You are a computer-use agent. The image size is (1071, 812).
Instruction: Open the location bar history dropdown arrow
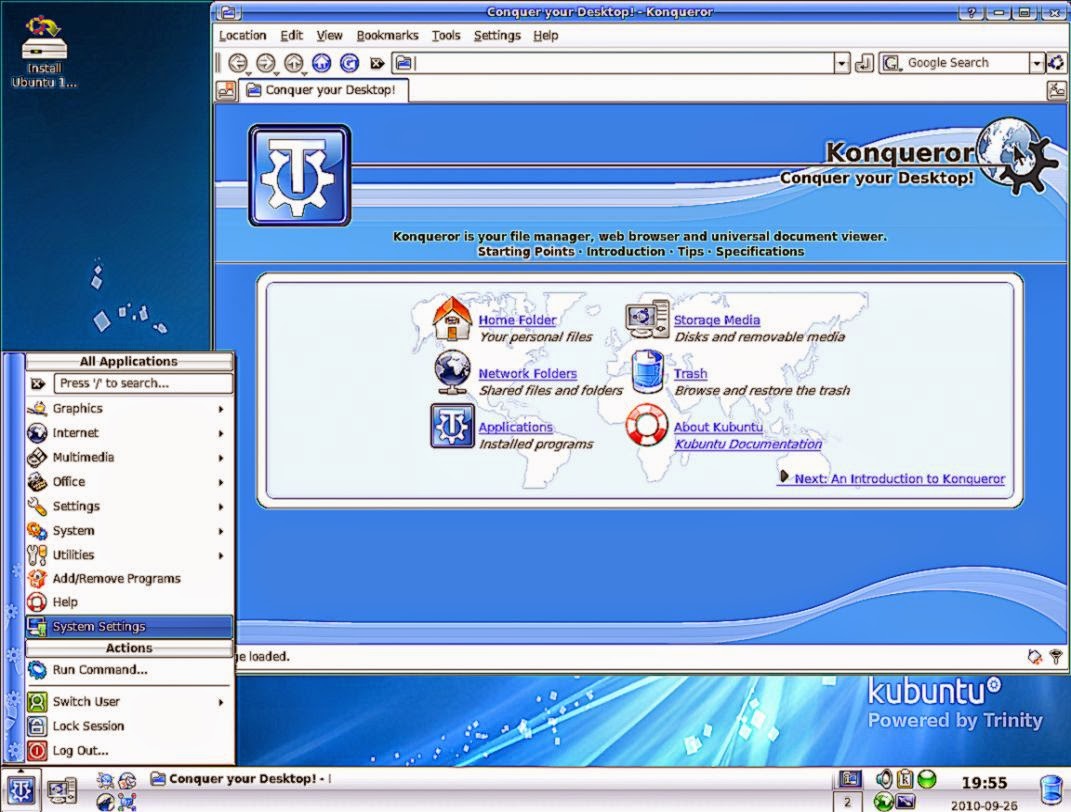[x=840, y=62]
